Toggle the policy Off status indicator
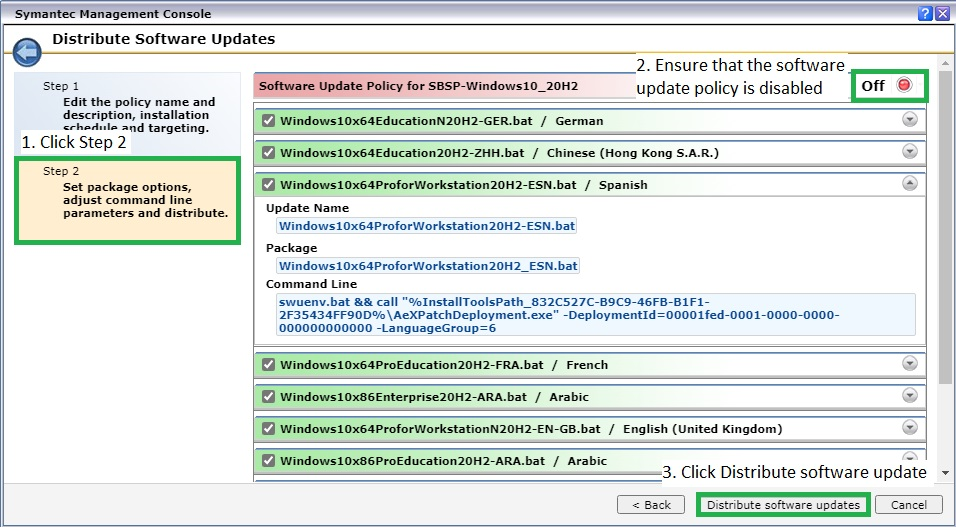The height and width of the screenshot is (527, 956). (904, 85)
